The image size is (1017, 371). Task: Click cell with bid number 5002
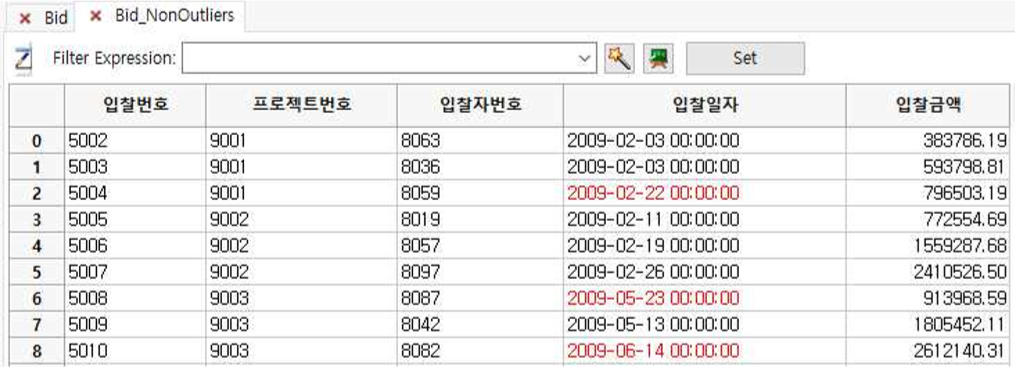(135, 141)
